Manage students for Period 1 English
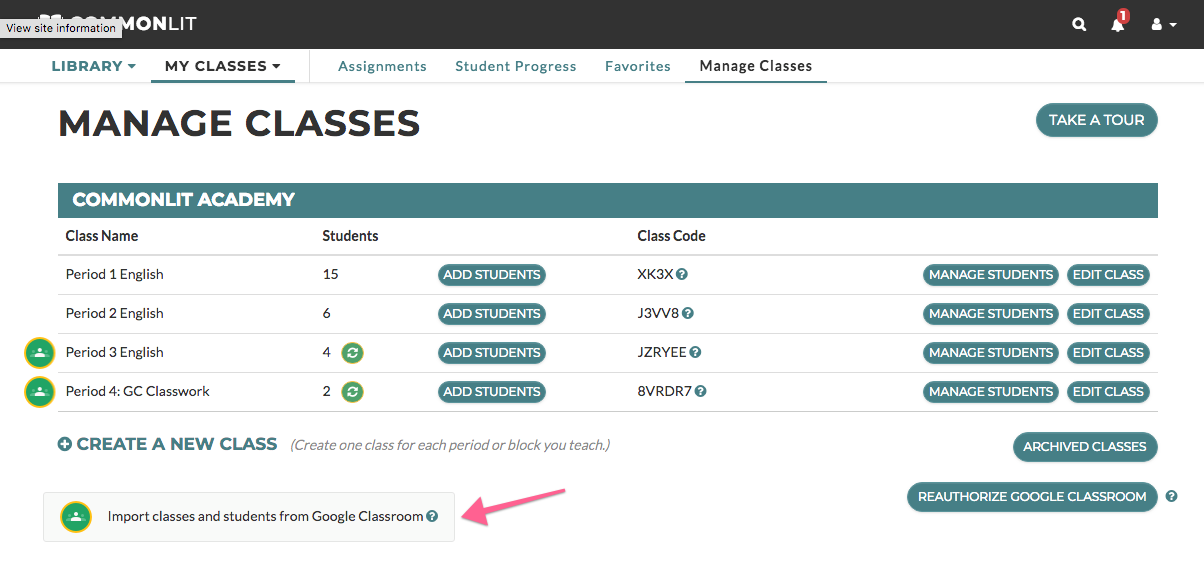This screenshot has height=573, width=1204. (991, 274)
